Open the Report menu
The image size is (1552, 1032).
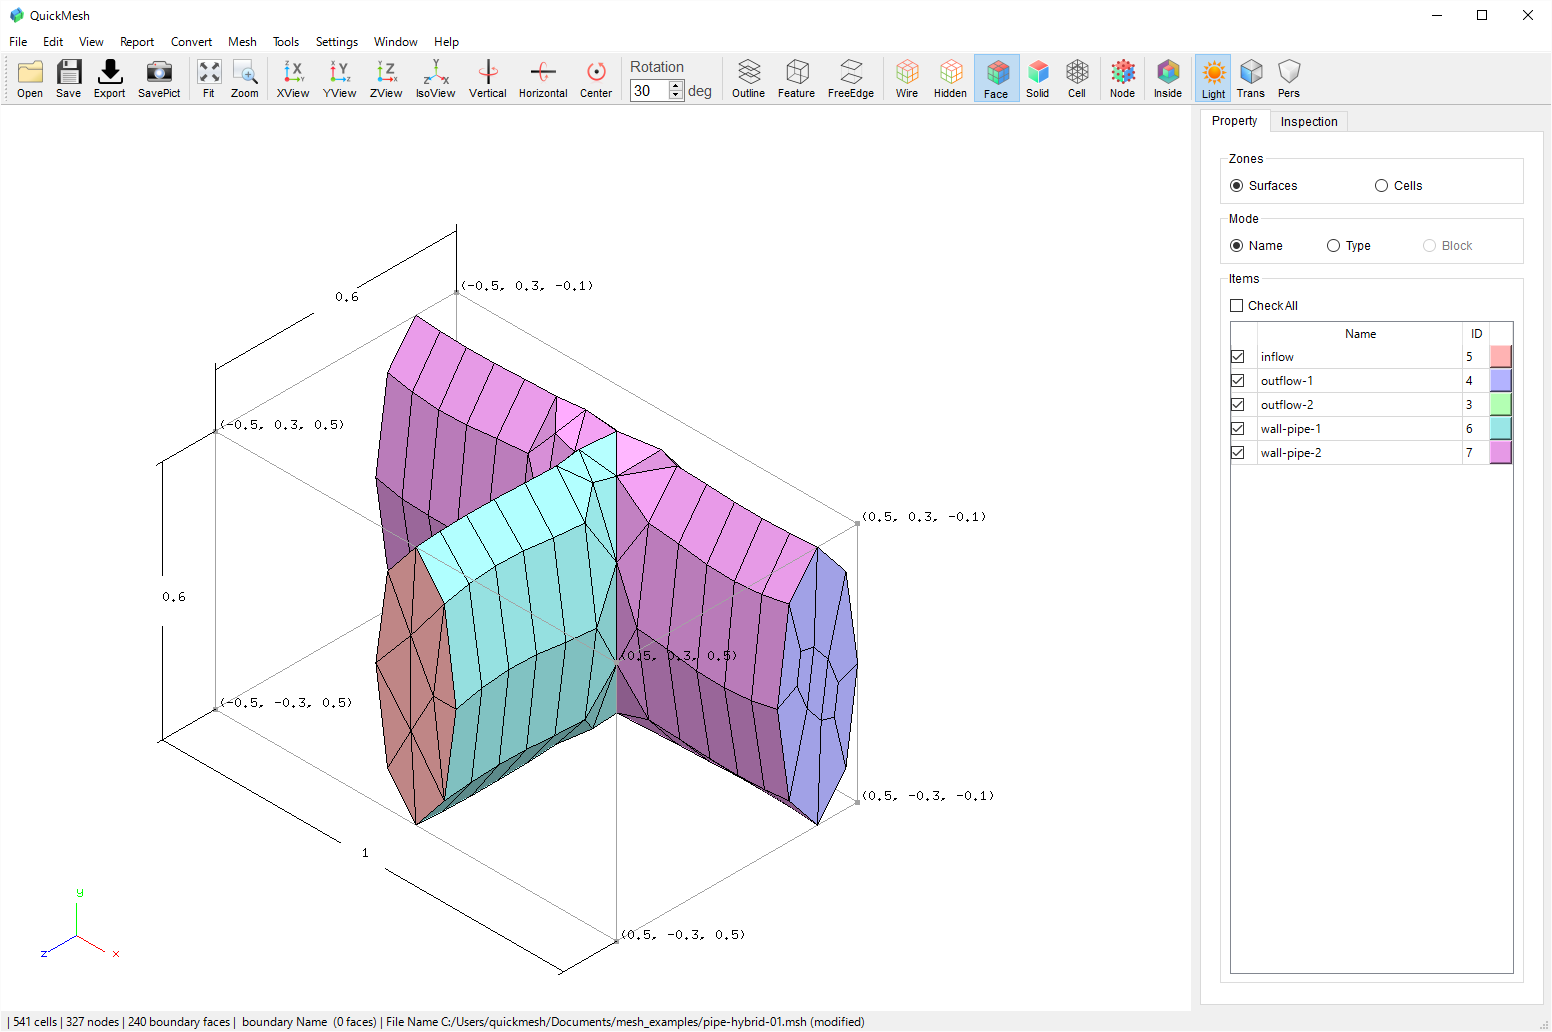(137, 42)
